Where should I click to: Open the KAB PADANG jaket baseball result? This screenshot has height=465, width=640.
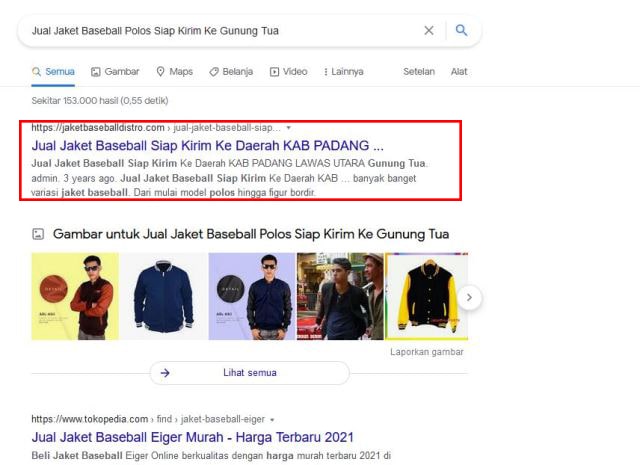[207, 145]
